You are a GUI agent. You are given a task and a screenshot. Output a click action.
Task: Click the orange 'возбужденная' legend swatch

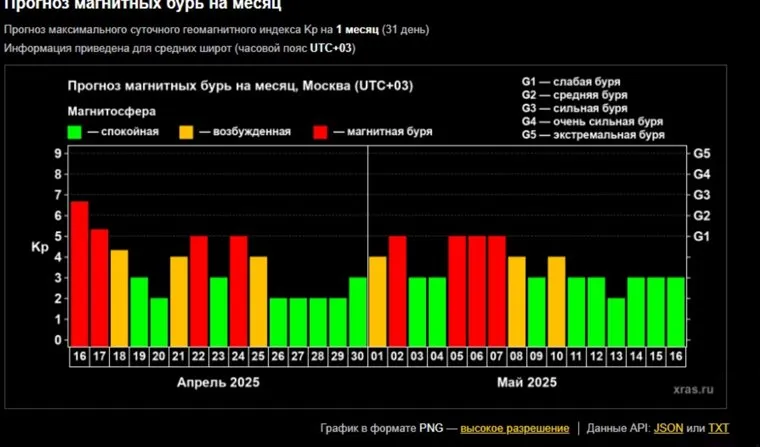(187, 132)
